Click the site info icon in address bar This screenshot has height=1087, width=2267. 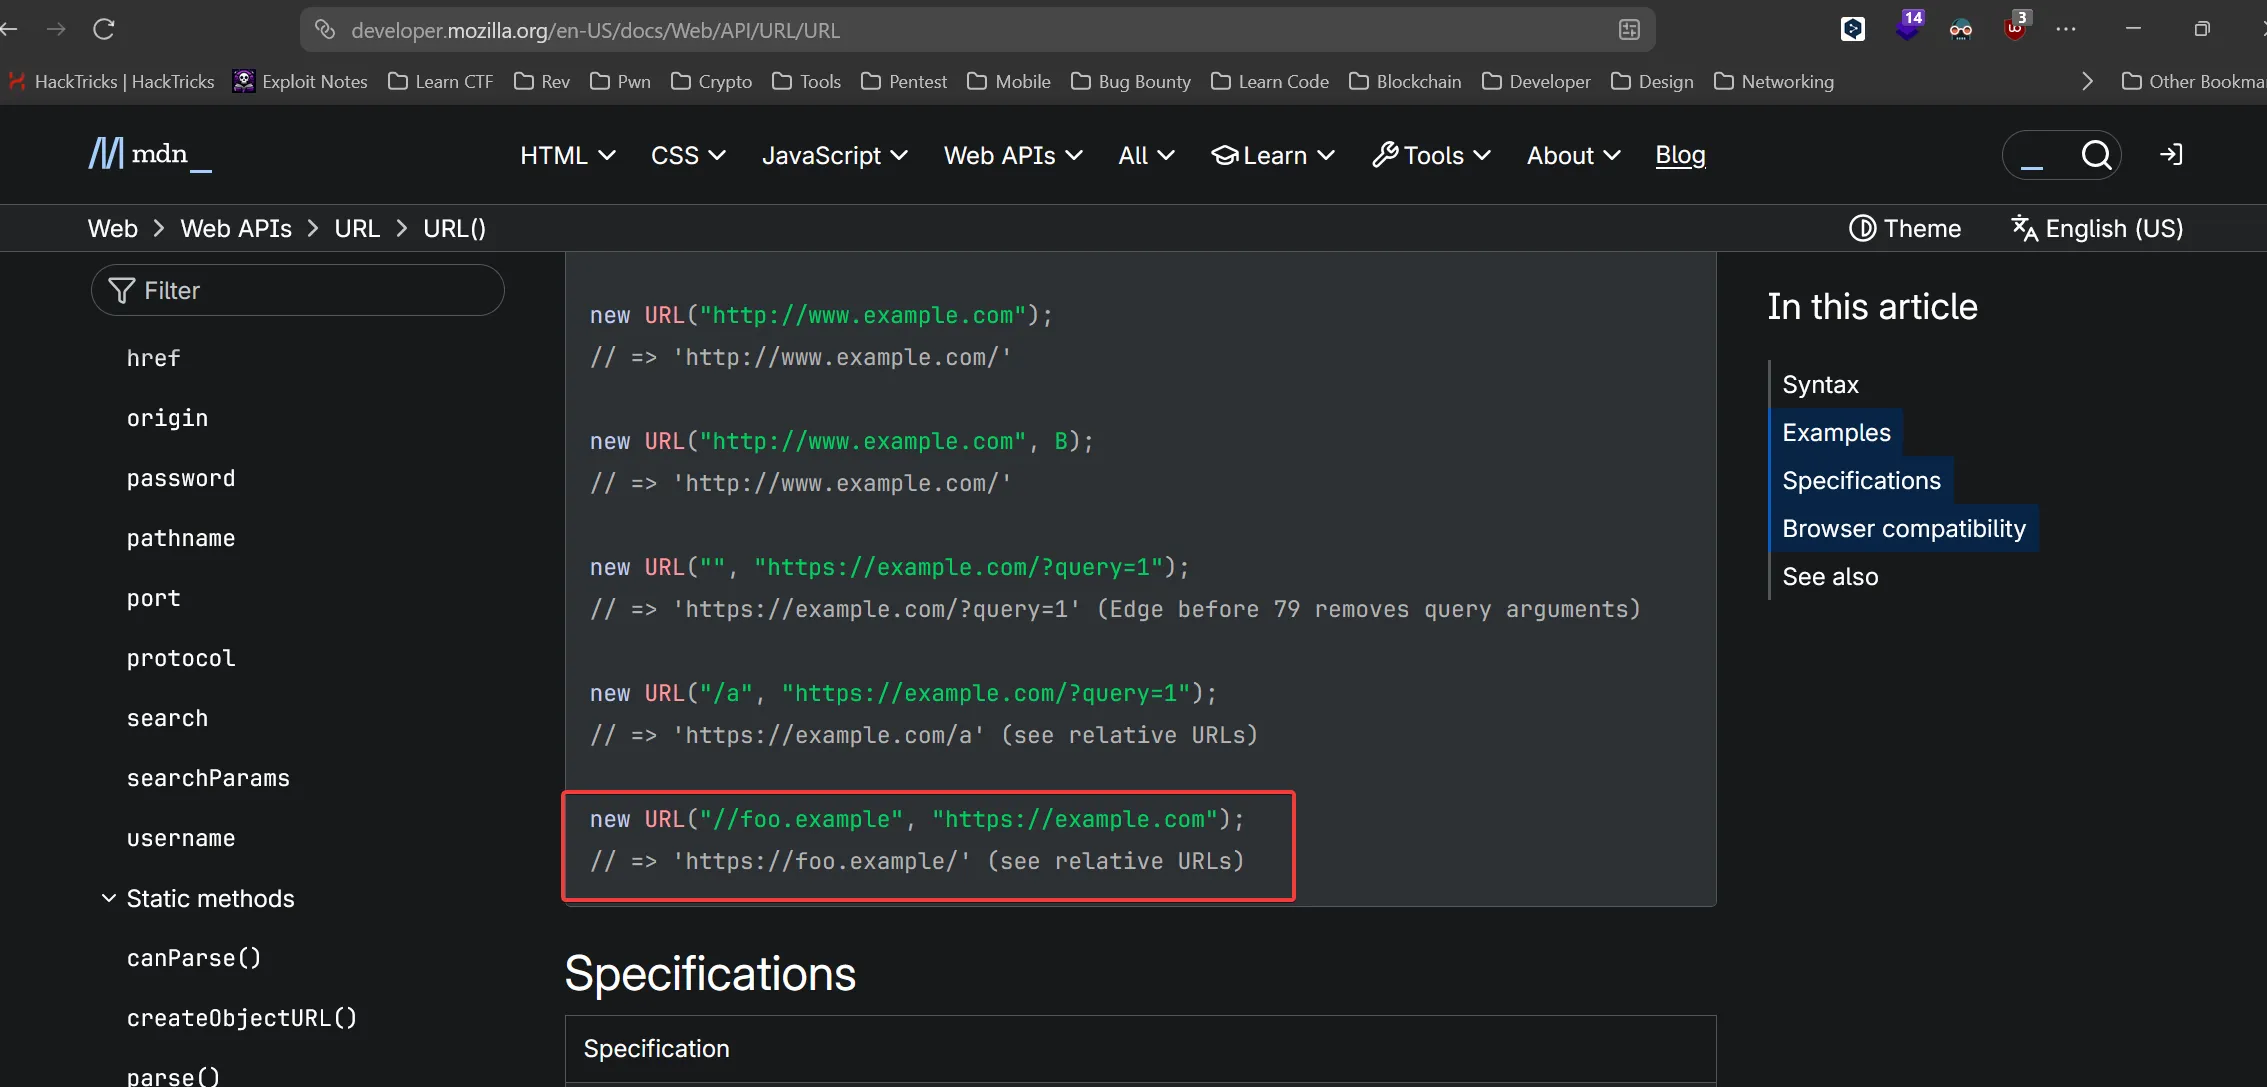(325, 30)
